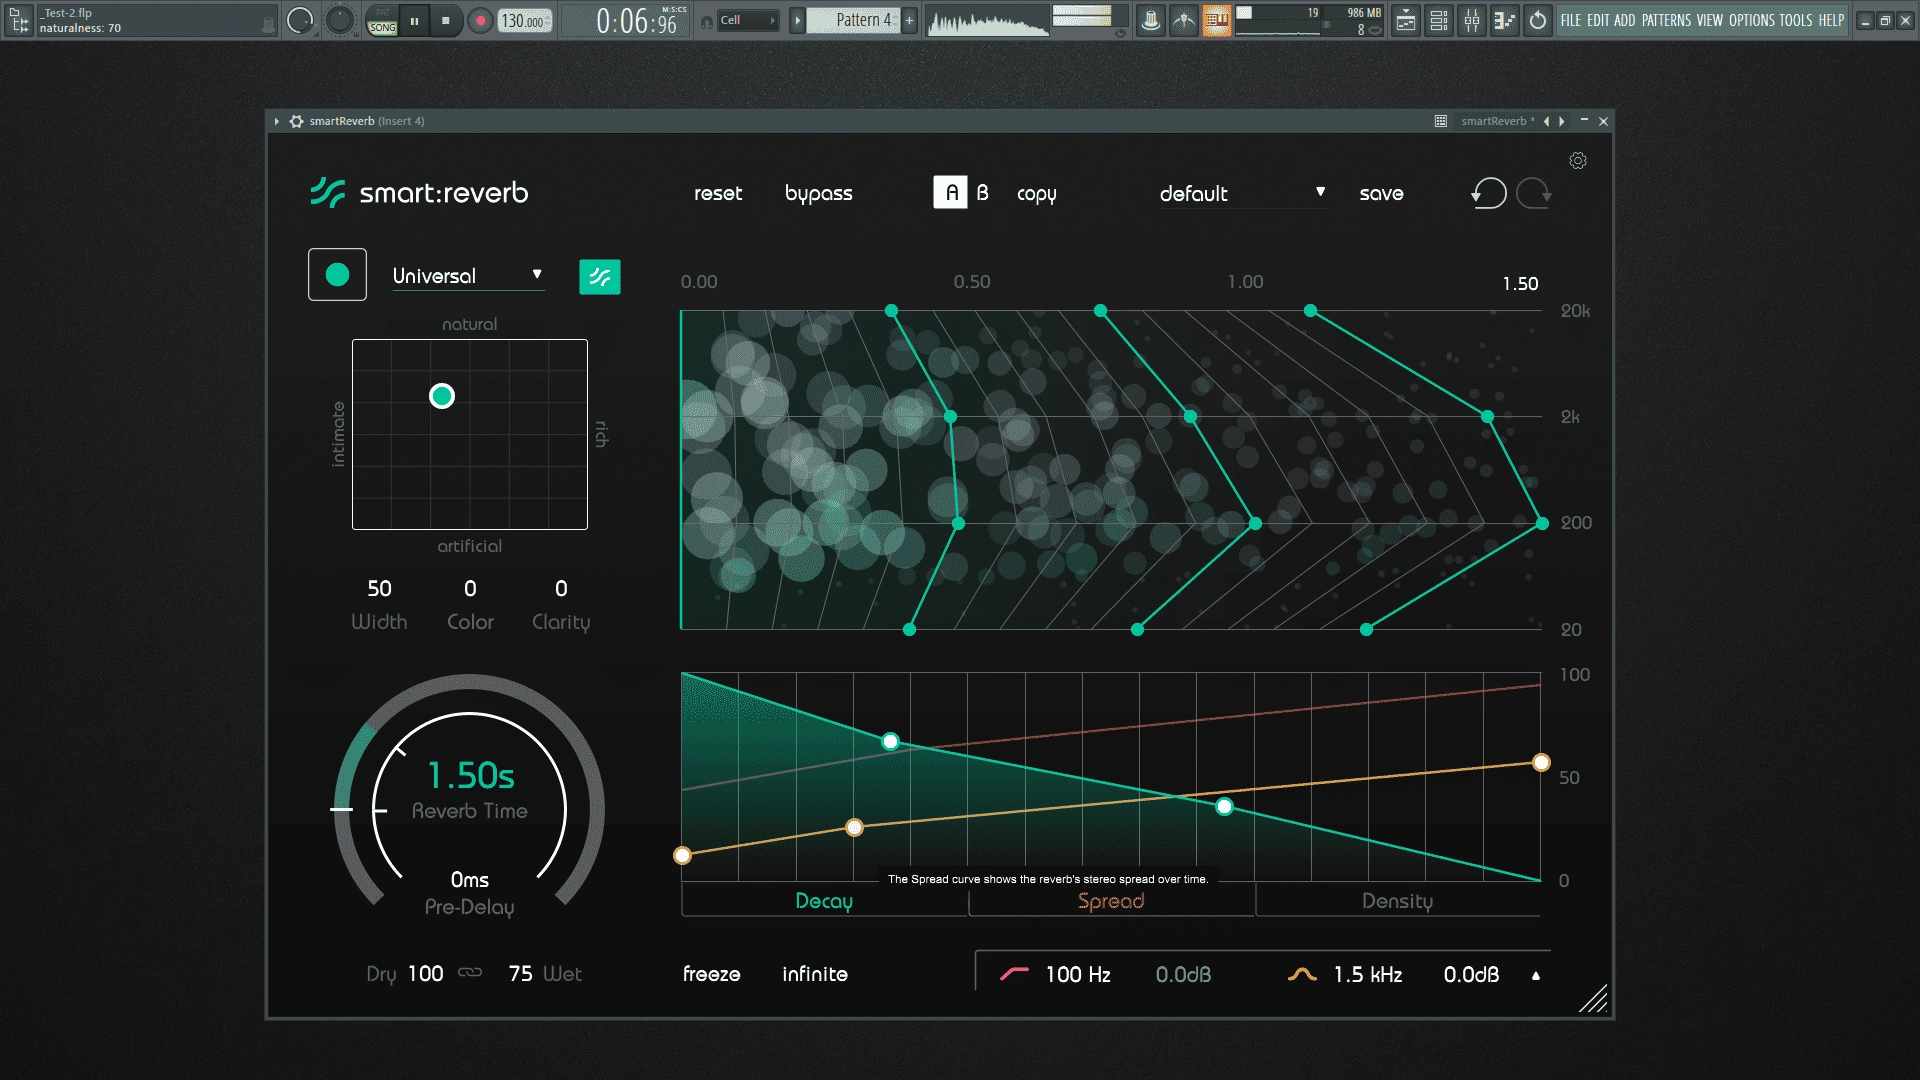1920x1080 pixels.
Task: Click the circular undo history icon
Action: (x=1538, y=20)
